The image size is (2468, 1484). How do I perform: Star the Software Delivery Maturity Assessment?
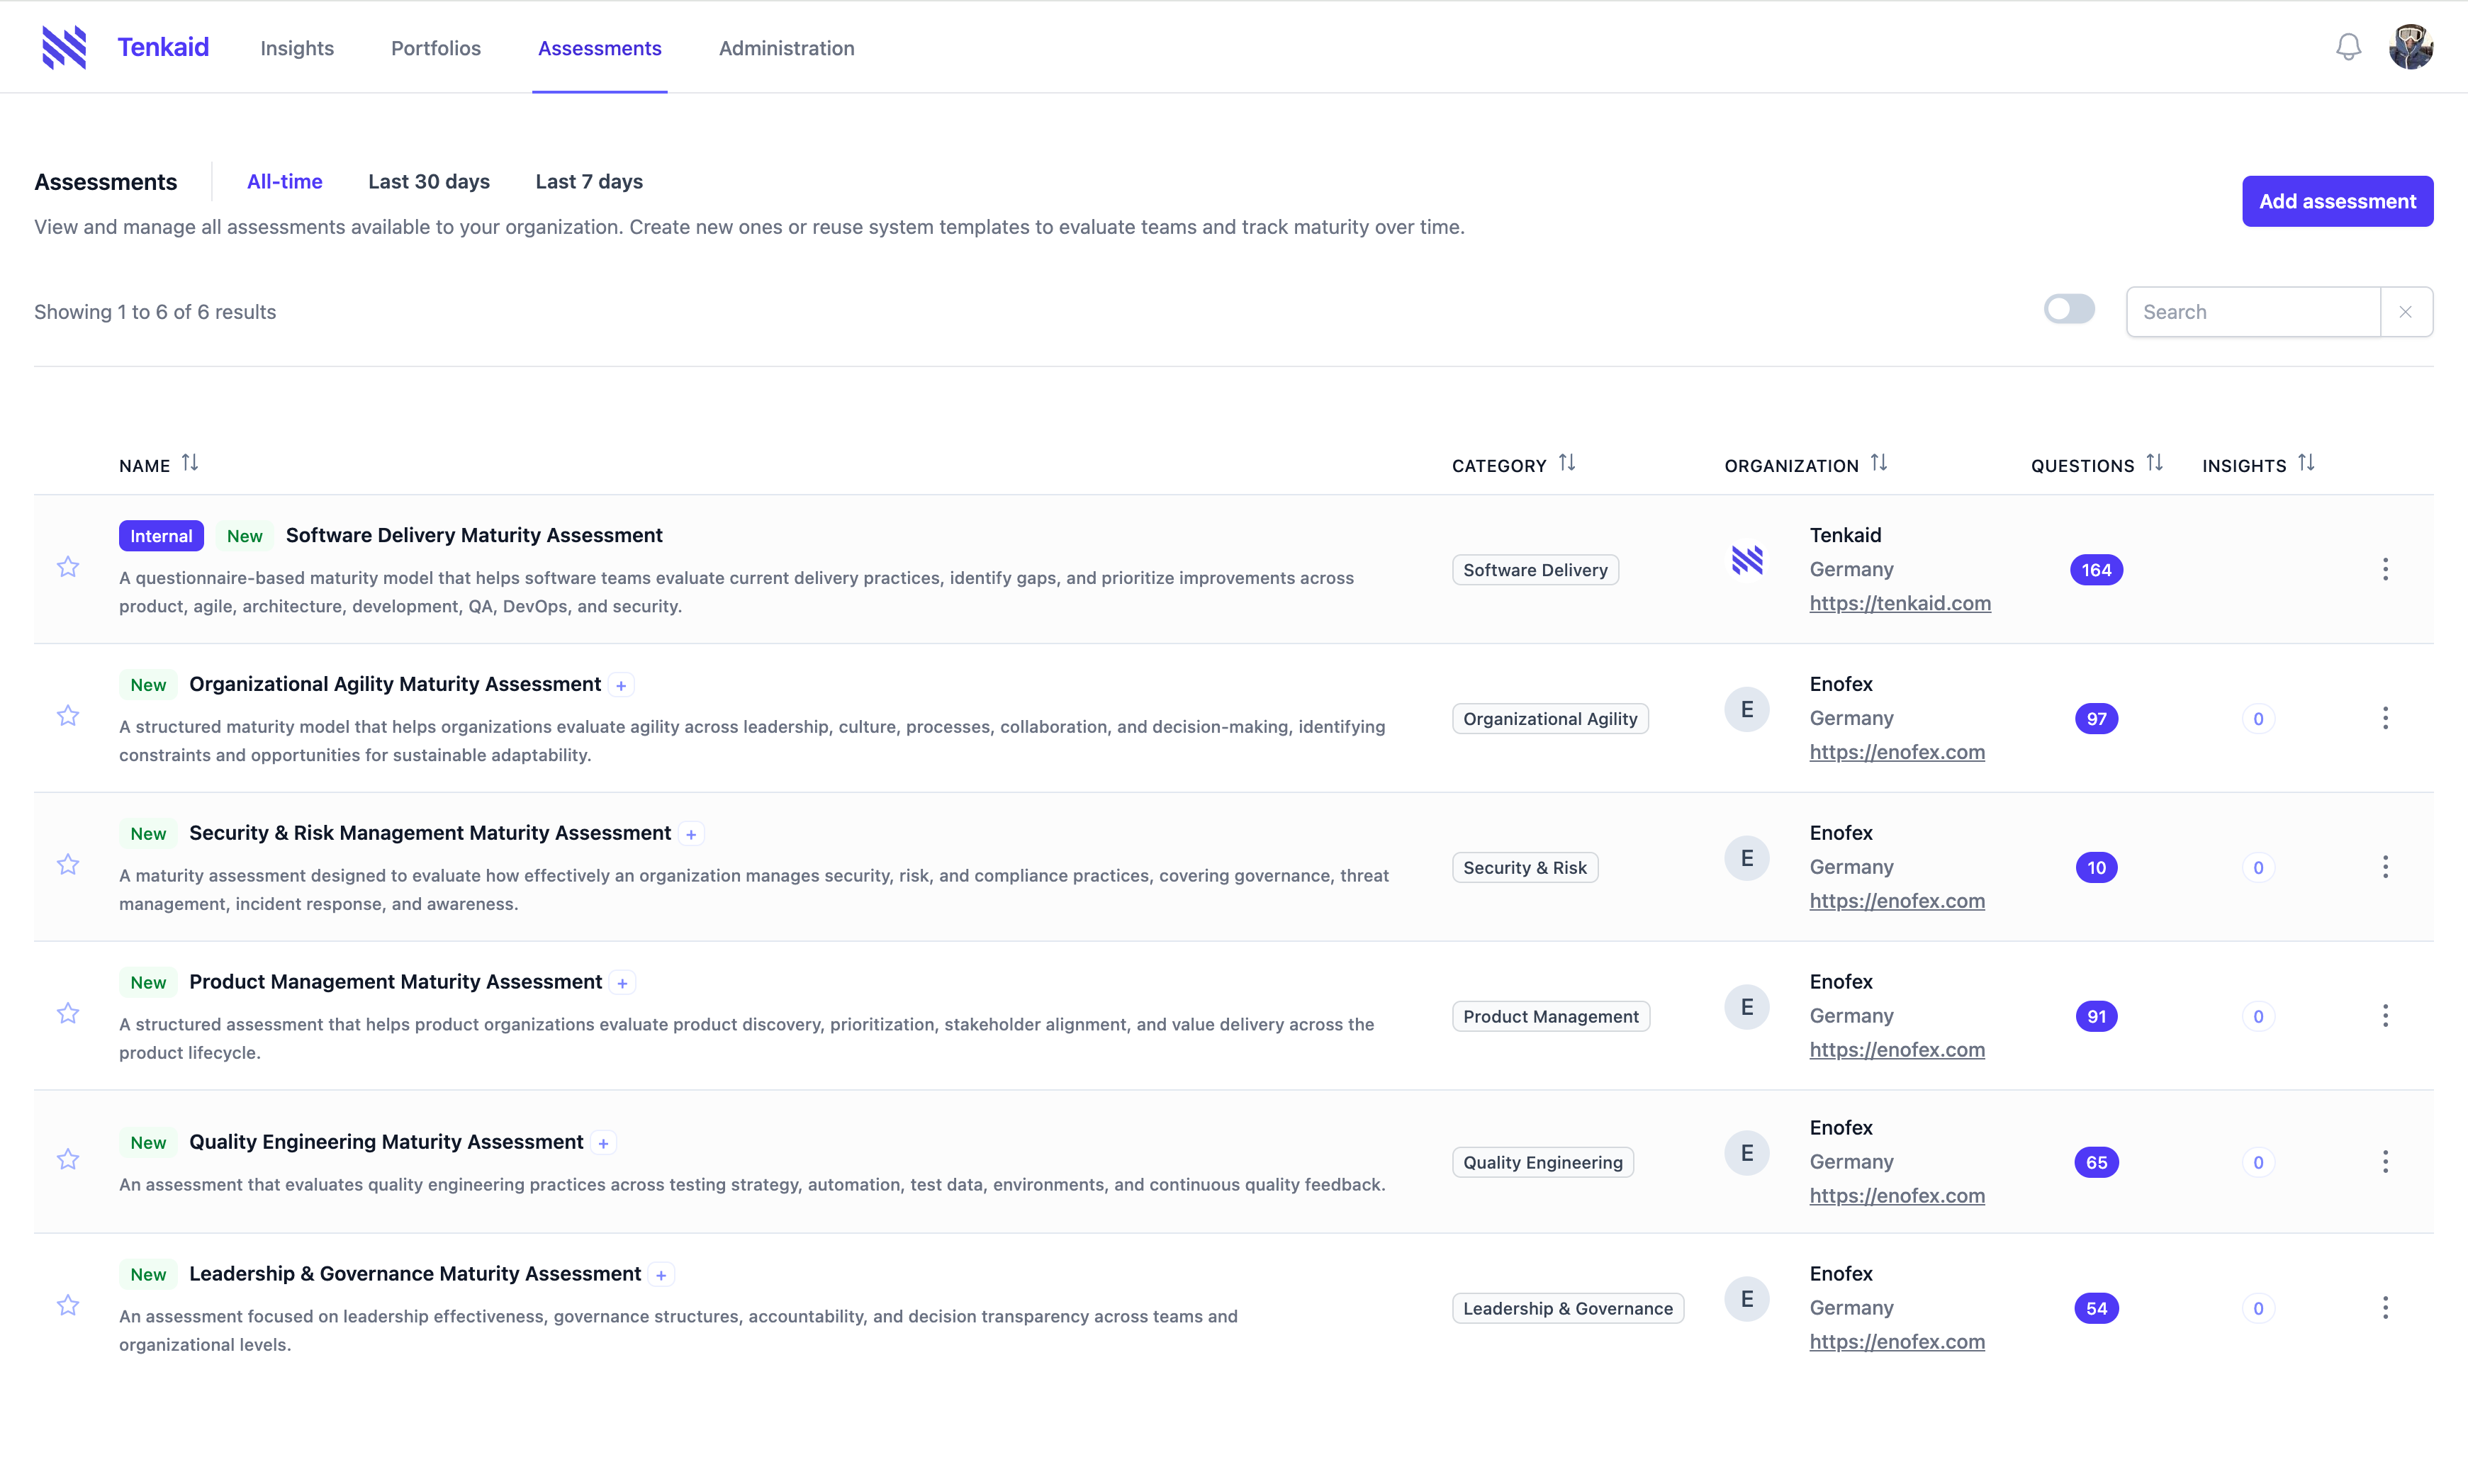[x=67, y=567]
